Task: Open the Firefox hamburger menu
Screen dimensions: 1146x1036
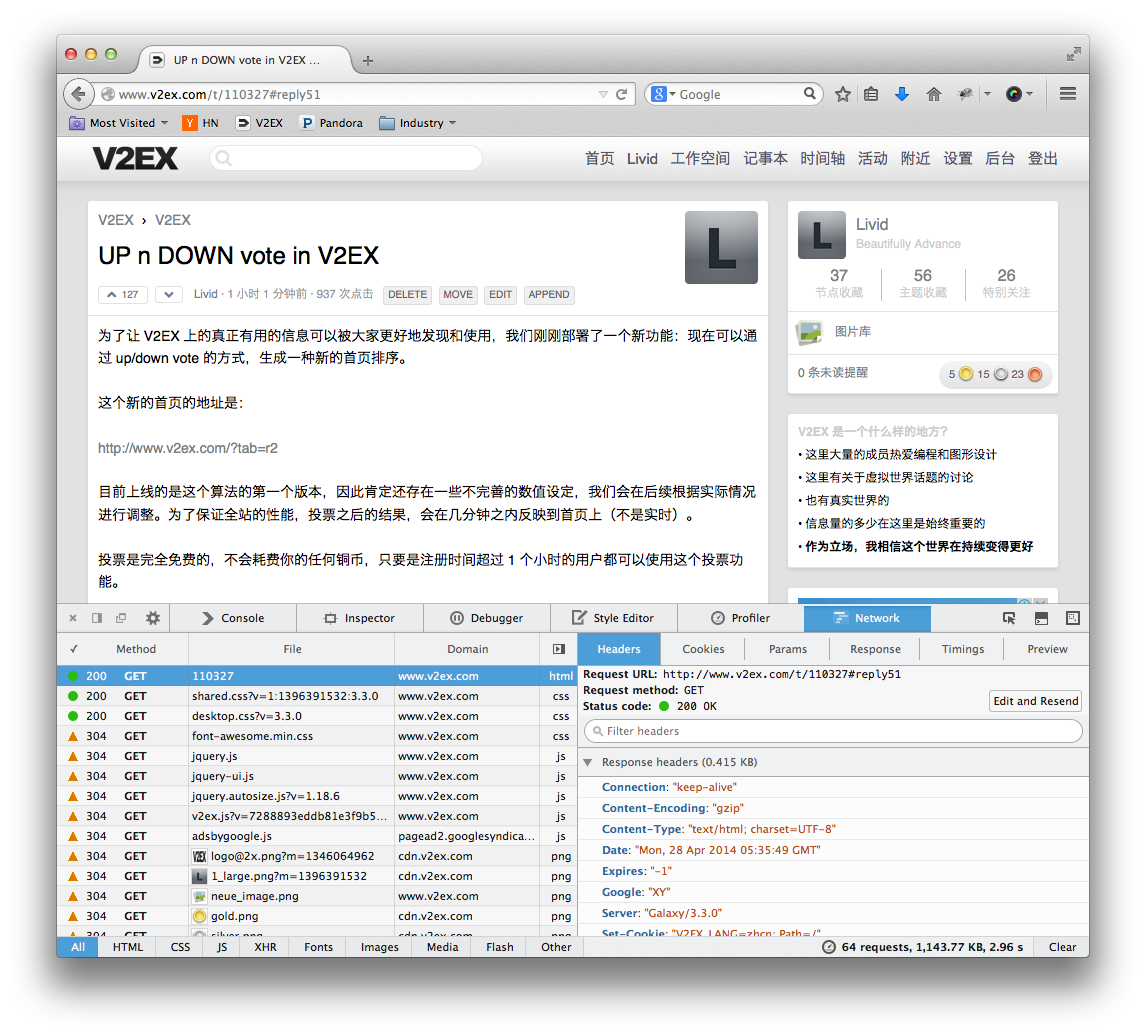Action: (x=1067, y=94)
